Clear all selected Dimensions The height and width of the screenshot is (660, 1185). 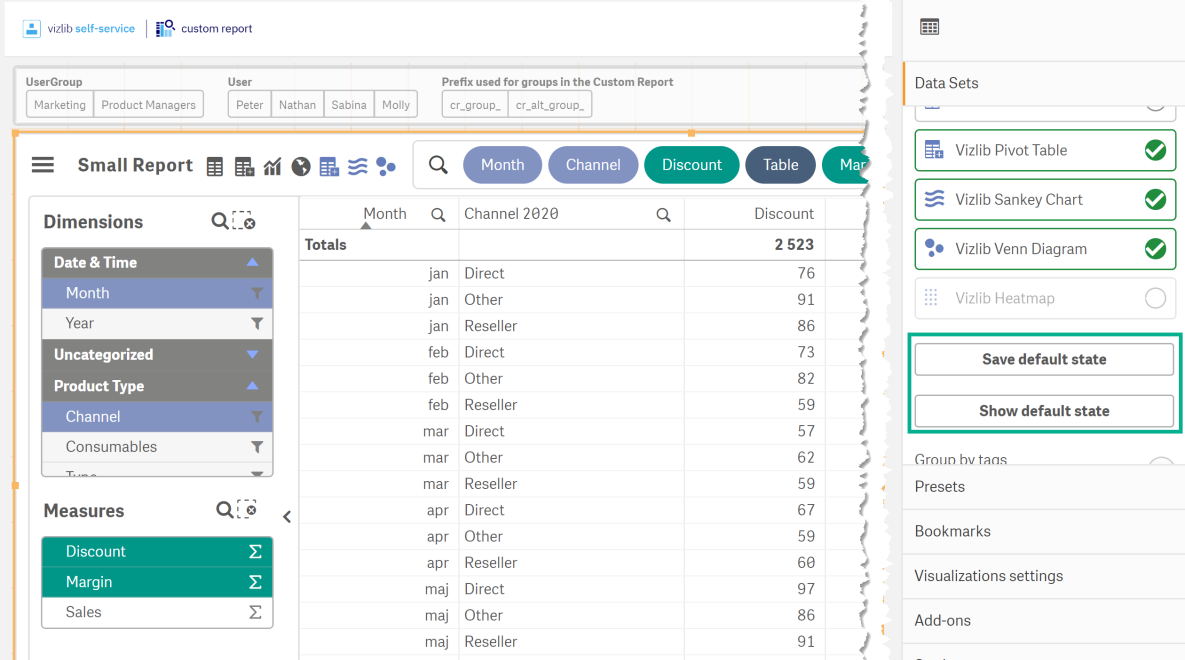(244, 221)
